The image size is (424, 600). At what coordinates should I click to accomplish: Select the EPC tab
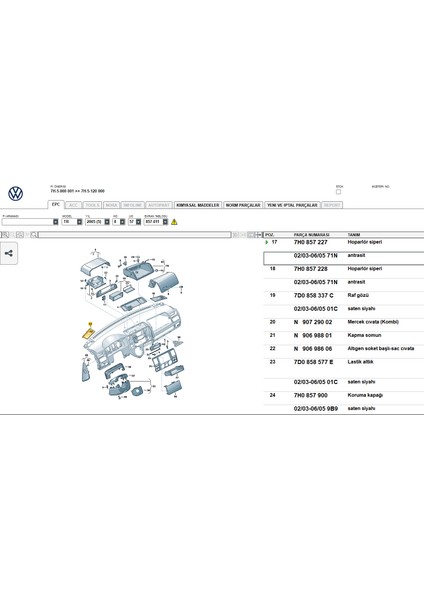tap(56, 204)
